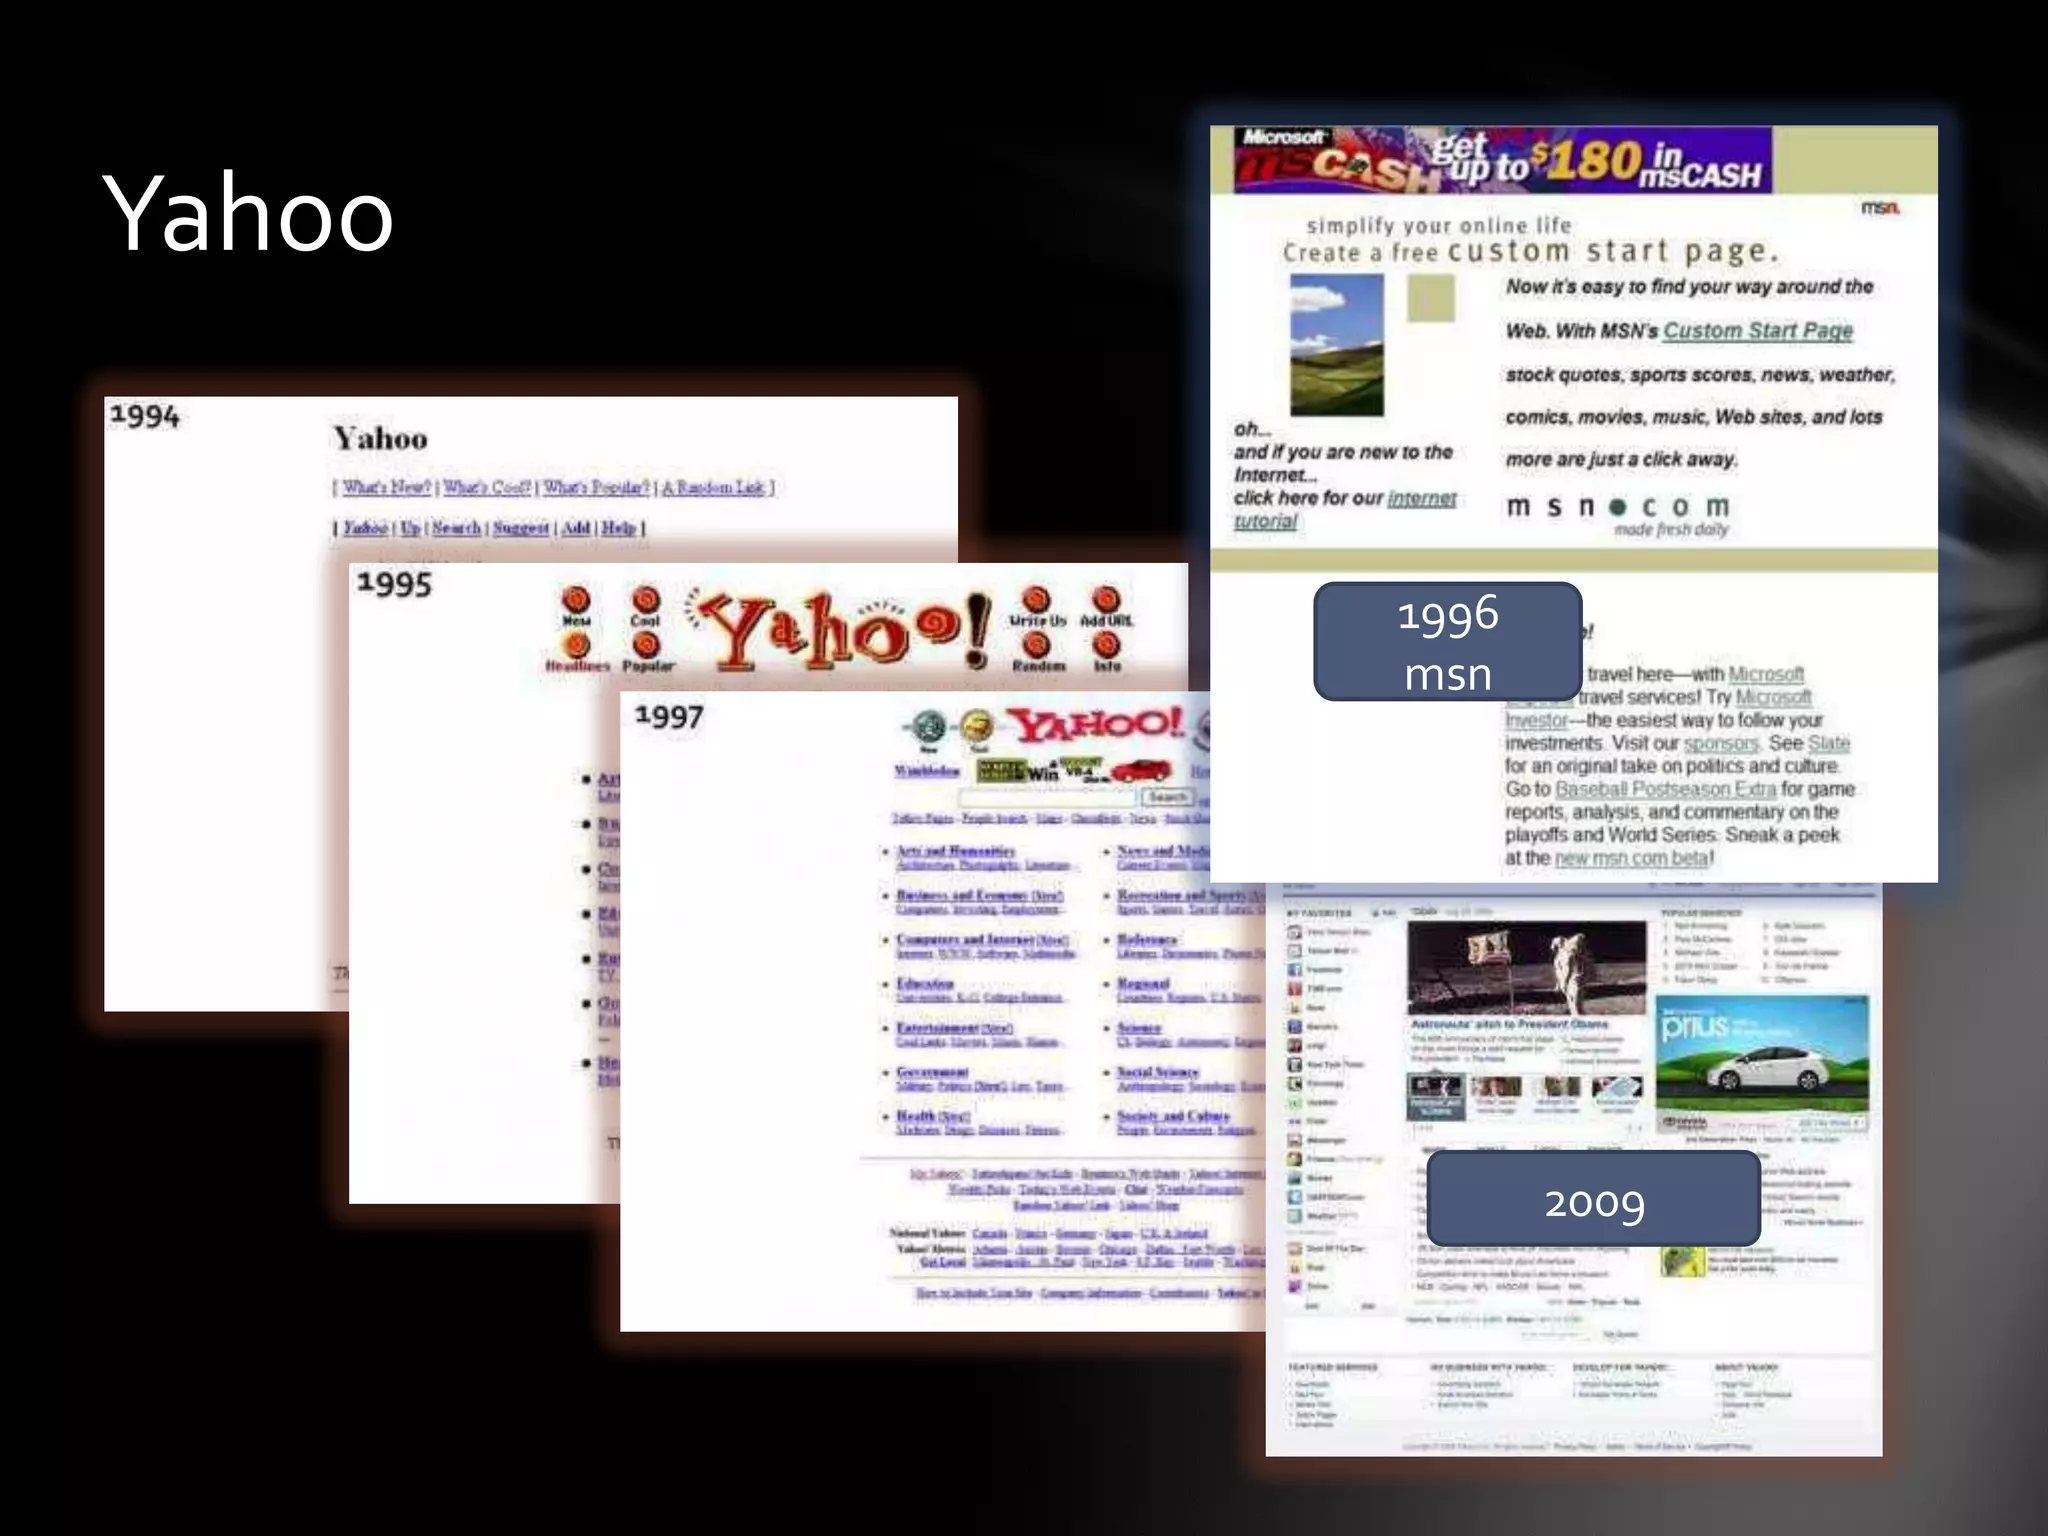The width and height of the screenshot is (2048, 1536).
Task: Click Add URL icon in 1995 Yahoo page
Action: point(1106,606)
